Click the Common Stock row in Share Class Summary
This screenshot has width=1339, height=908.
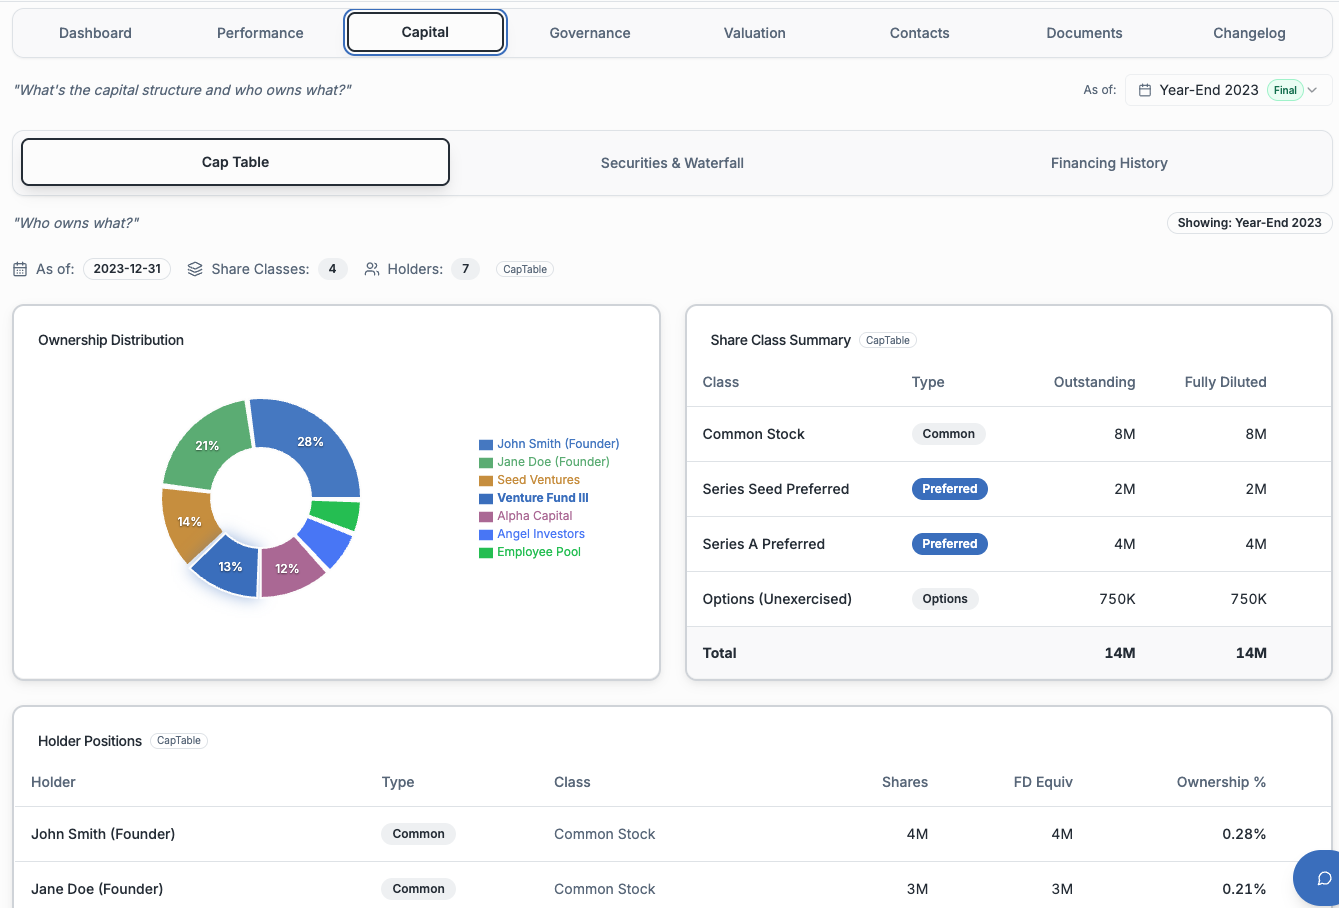[x=1009, y=434]
